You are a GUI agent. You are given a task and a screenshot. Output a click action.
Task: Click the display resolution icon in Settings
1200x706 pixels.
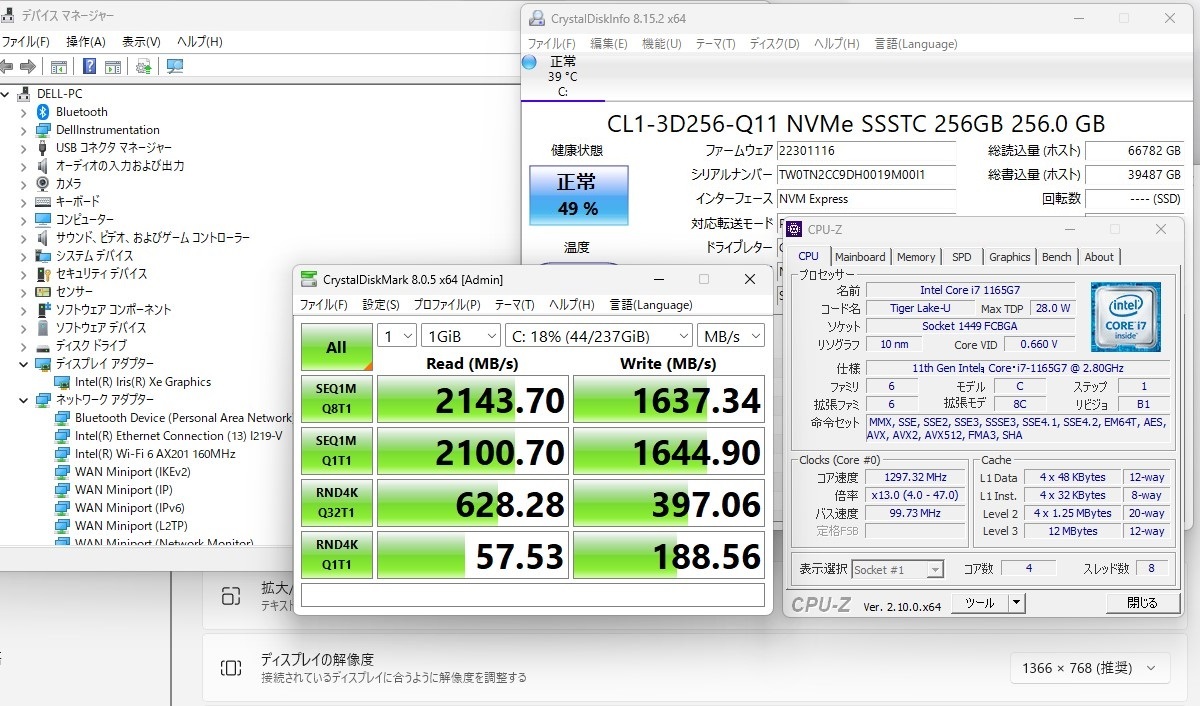click(231, 668)
